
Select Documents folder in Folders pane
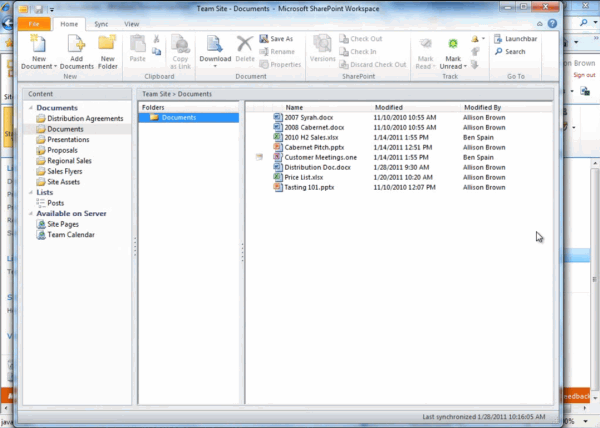point(189,117)
